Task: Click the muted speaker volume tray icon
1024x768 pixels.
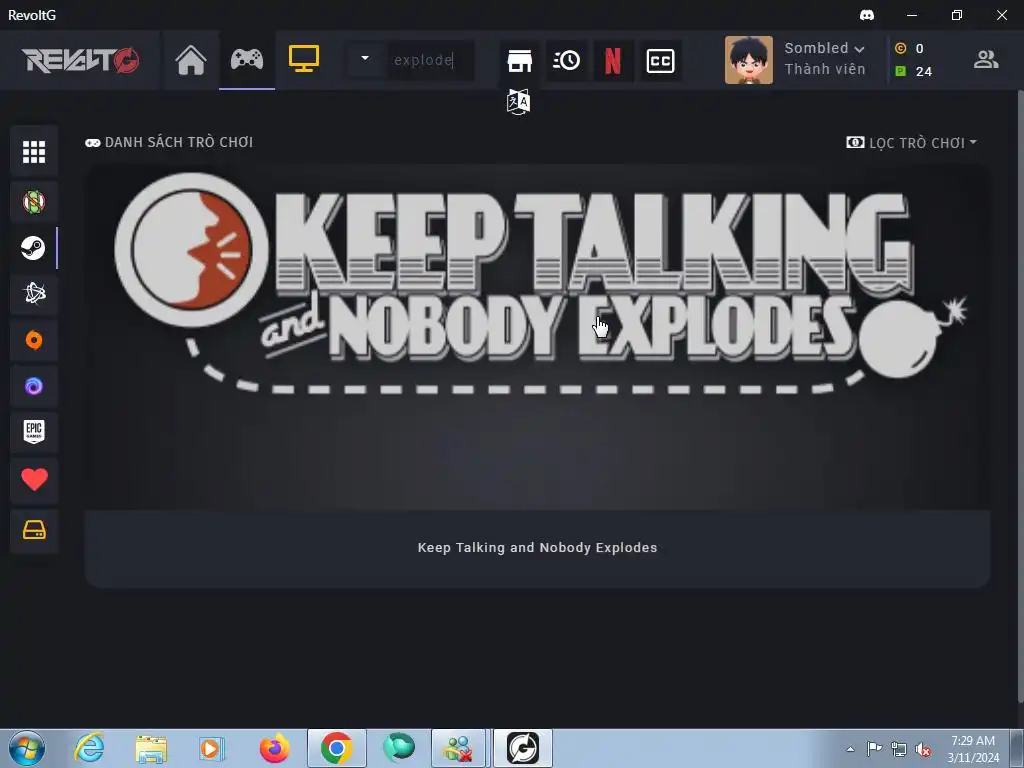Action: click(923, 750)
